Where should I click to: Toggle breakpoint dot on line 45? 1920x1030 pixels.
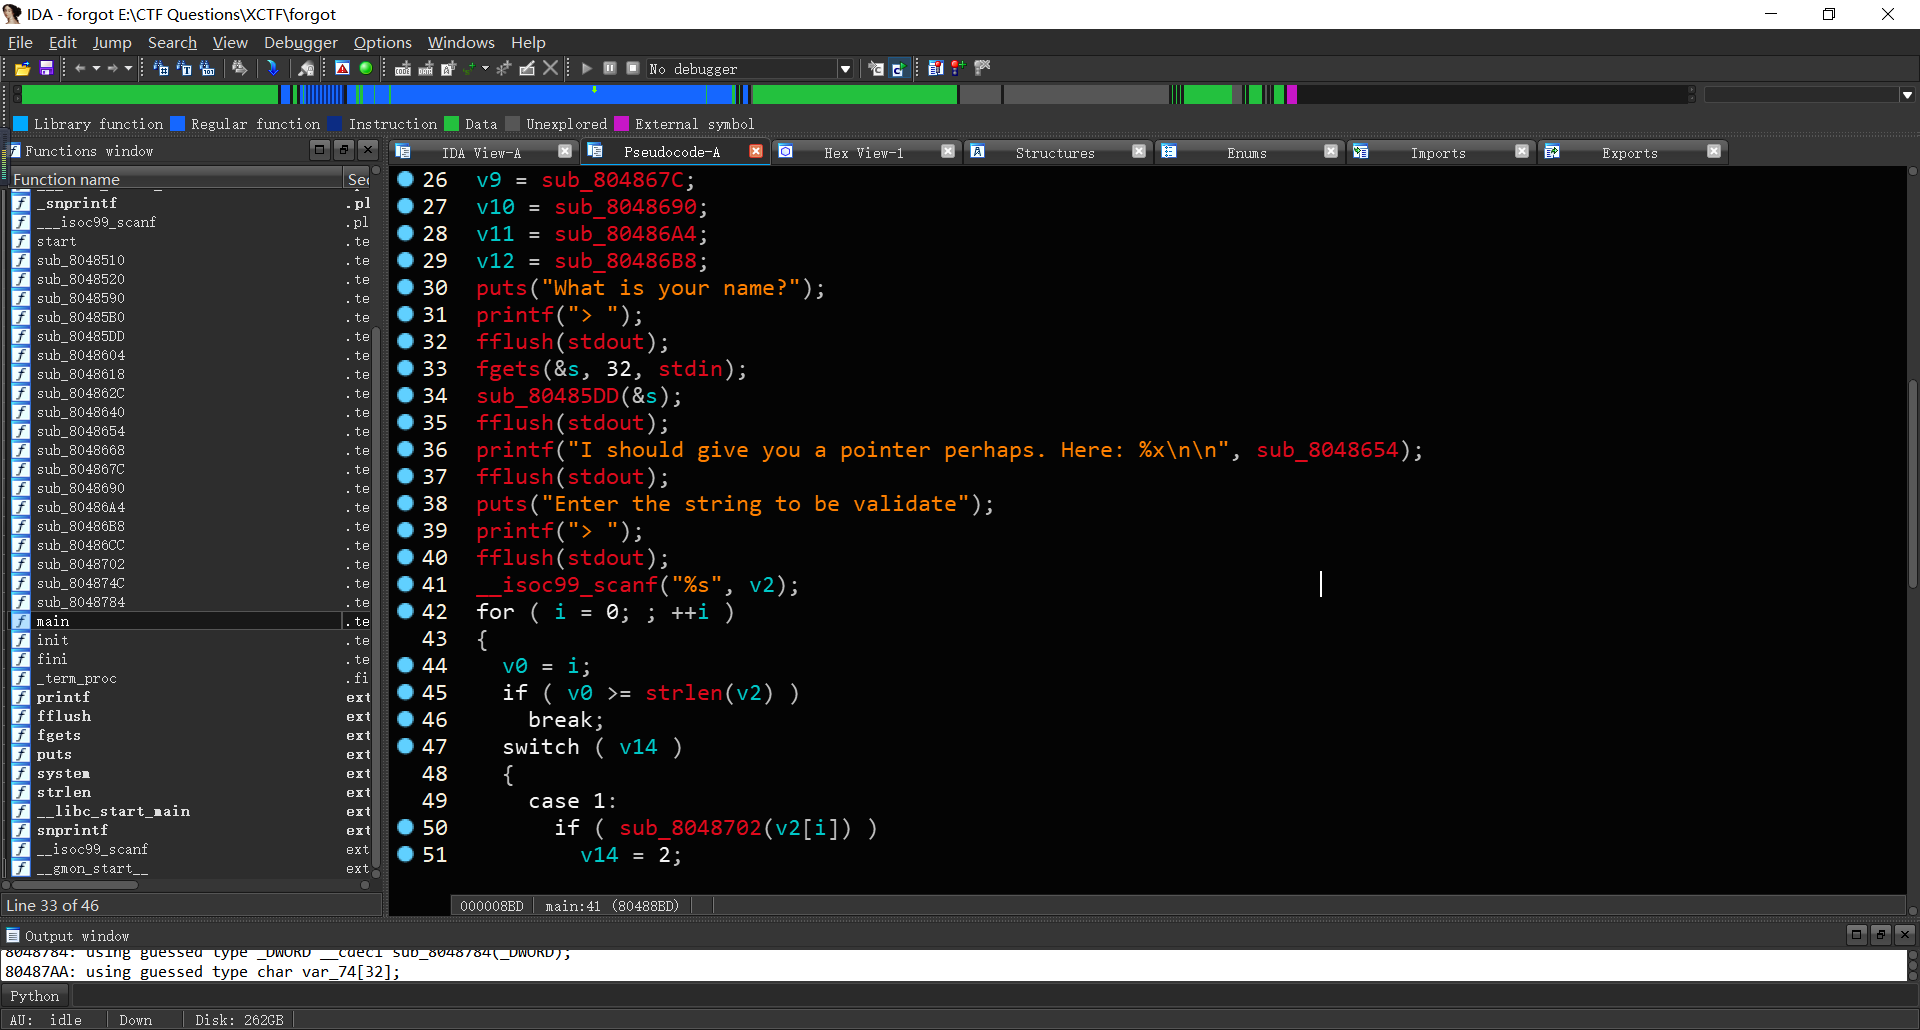405,692
